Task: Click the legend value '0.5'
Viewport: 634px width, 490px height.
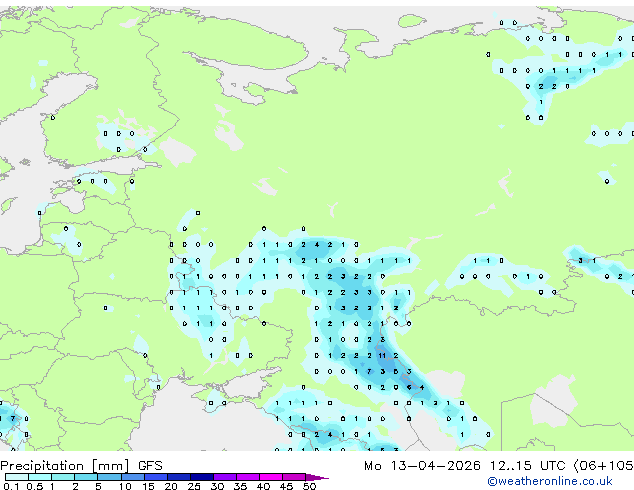Action: (34, 486)
